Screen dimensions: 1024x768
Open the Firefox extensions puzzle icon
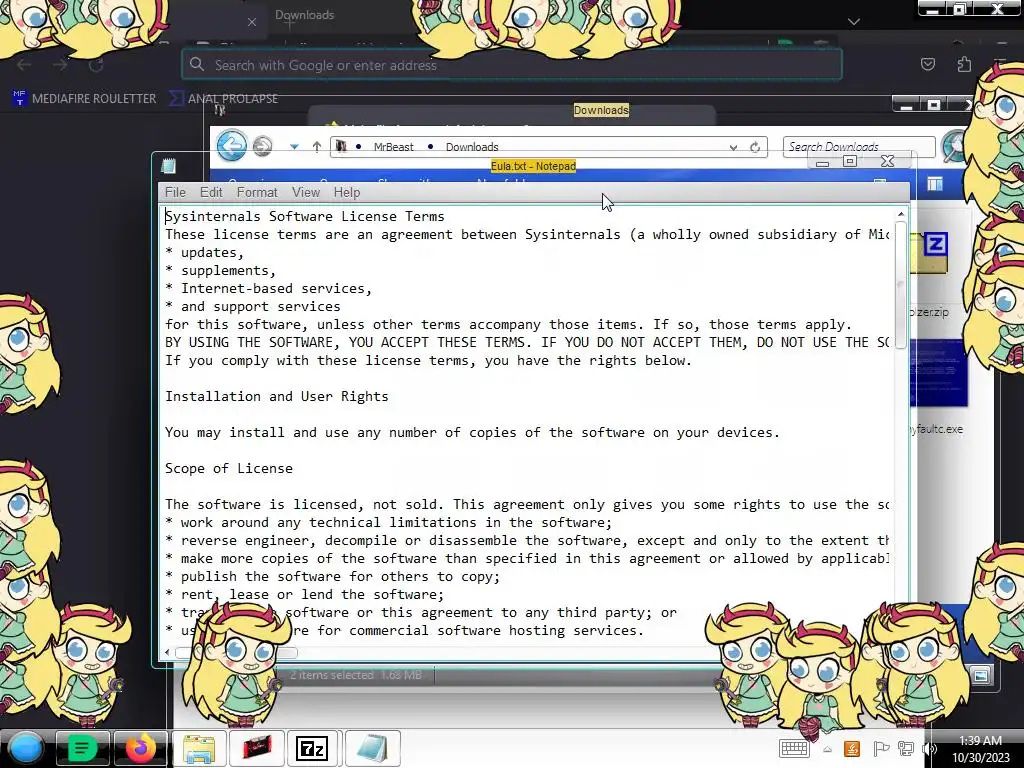pos(964,64)
